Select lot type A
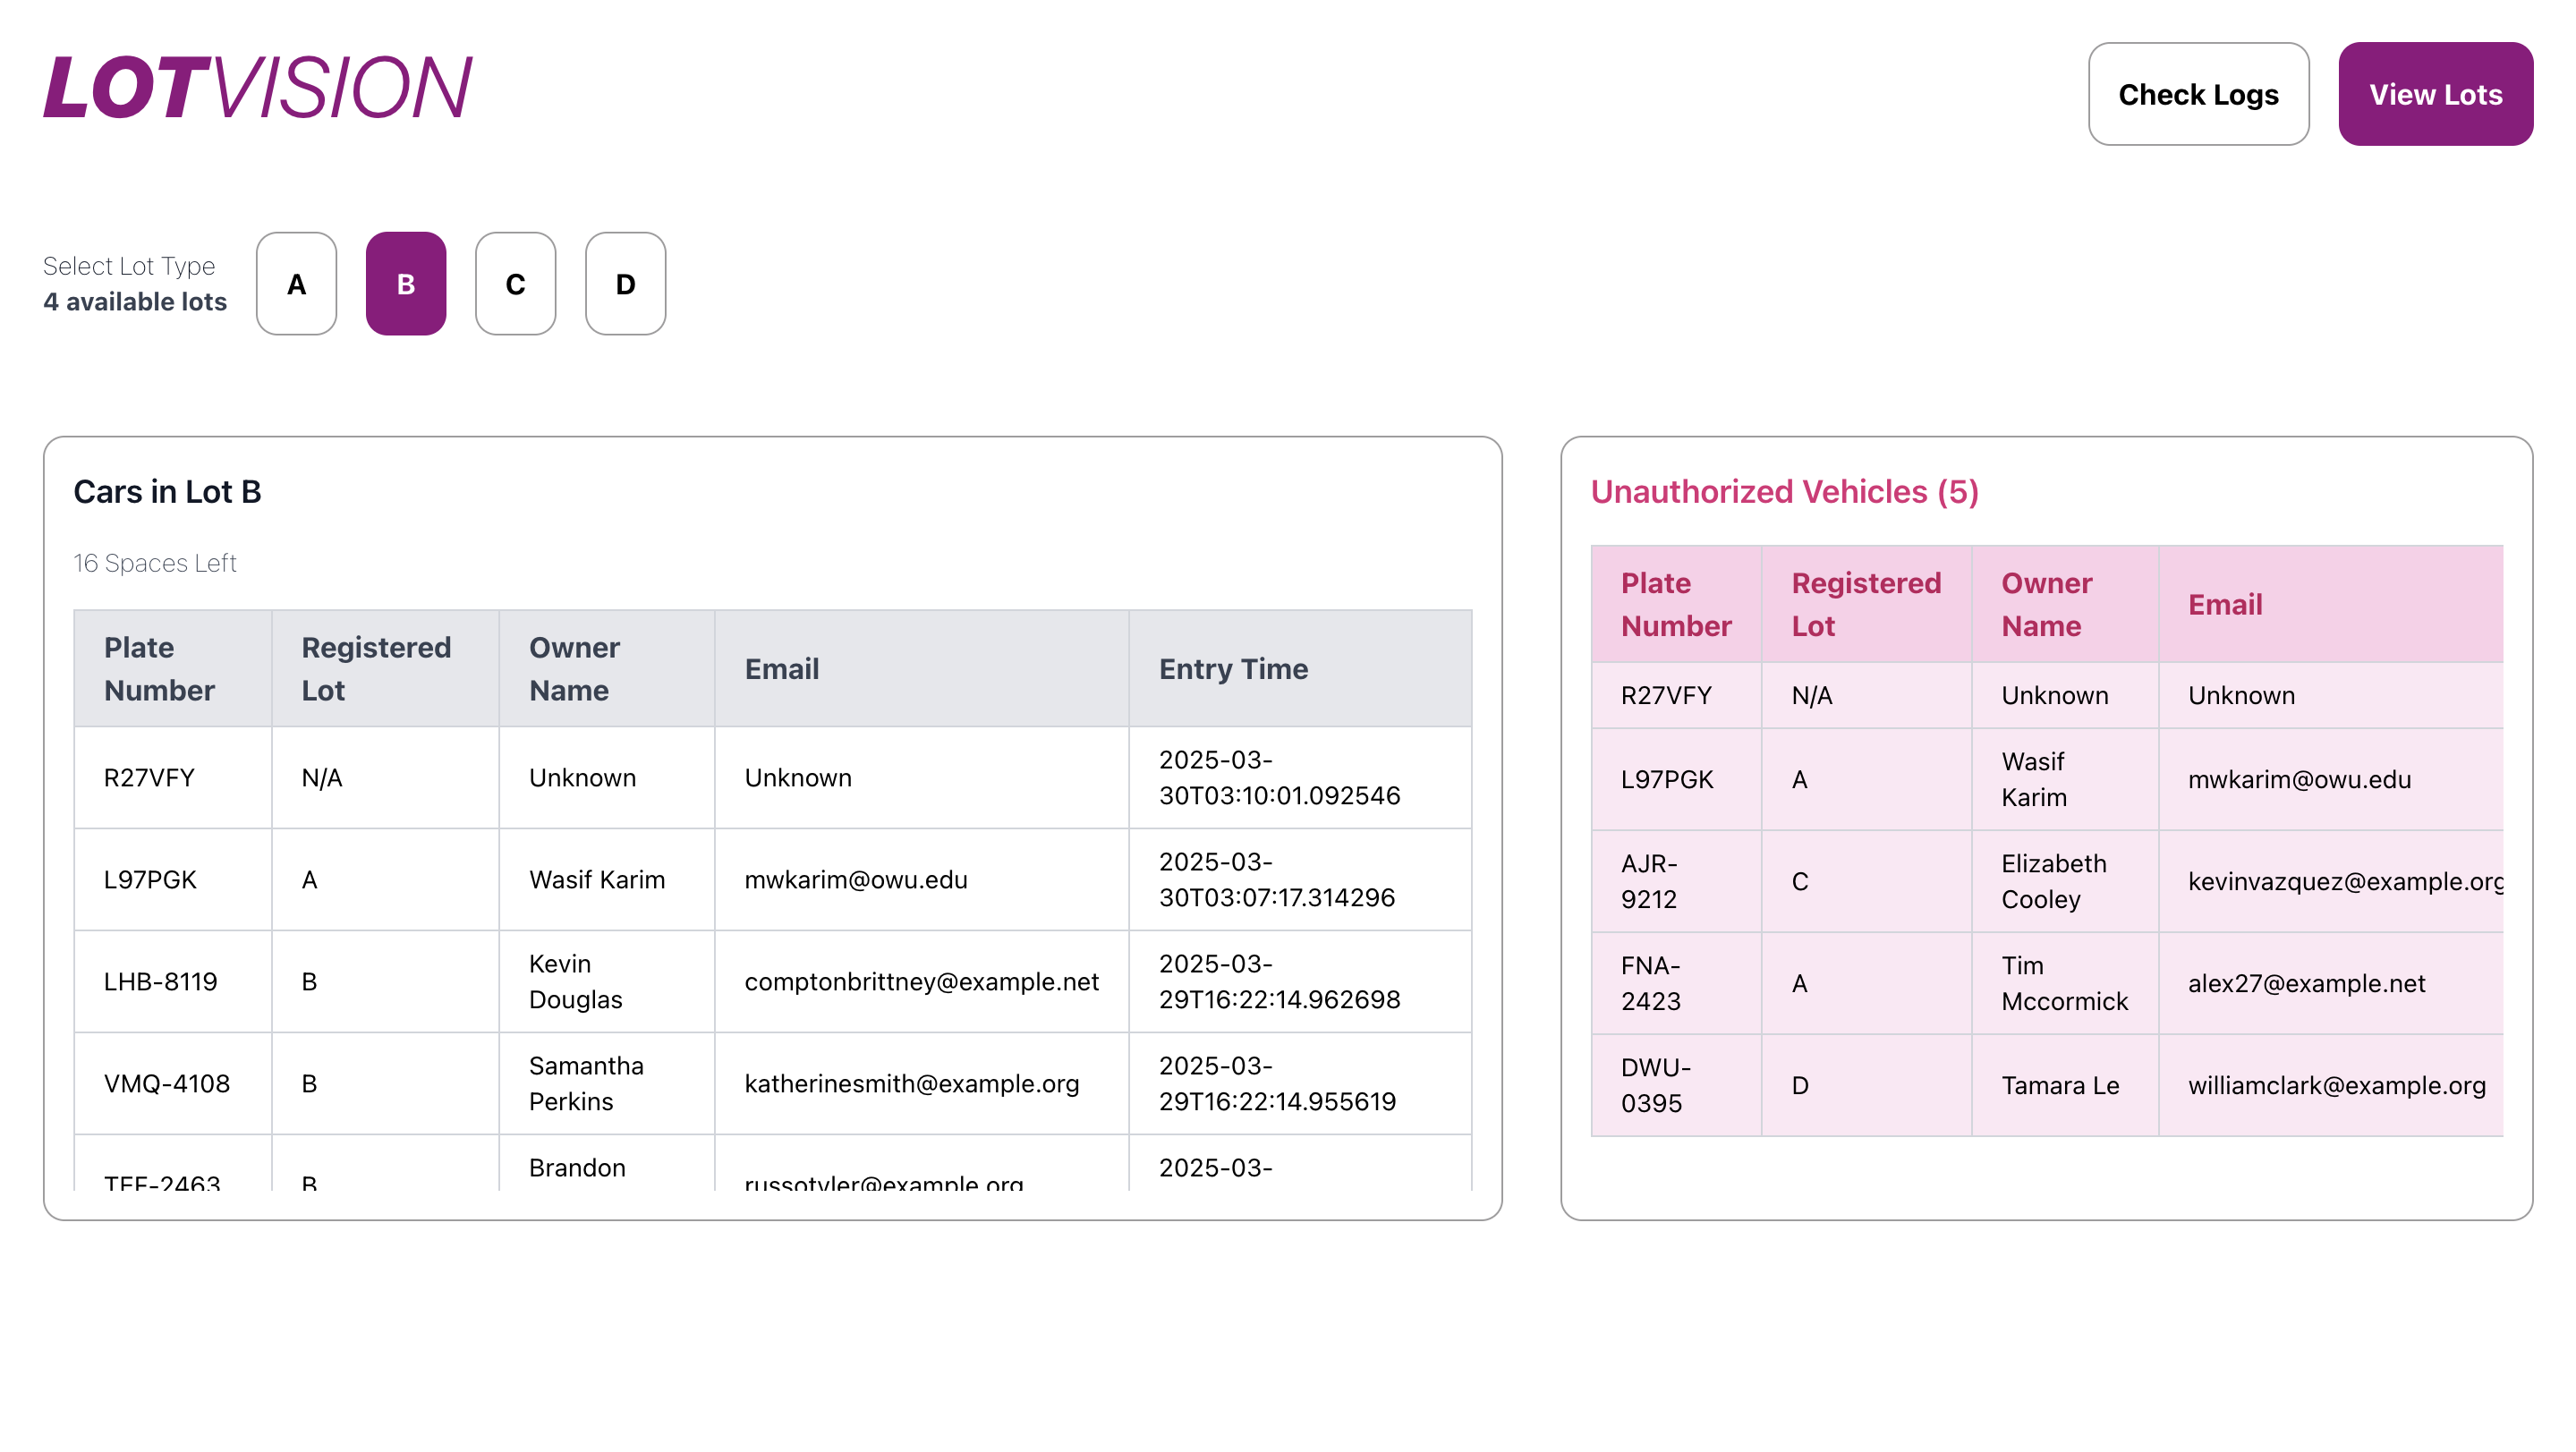This screenshot has width=2576, height=1452. [x=296, y=284]
